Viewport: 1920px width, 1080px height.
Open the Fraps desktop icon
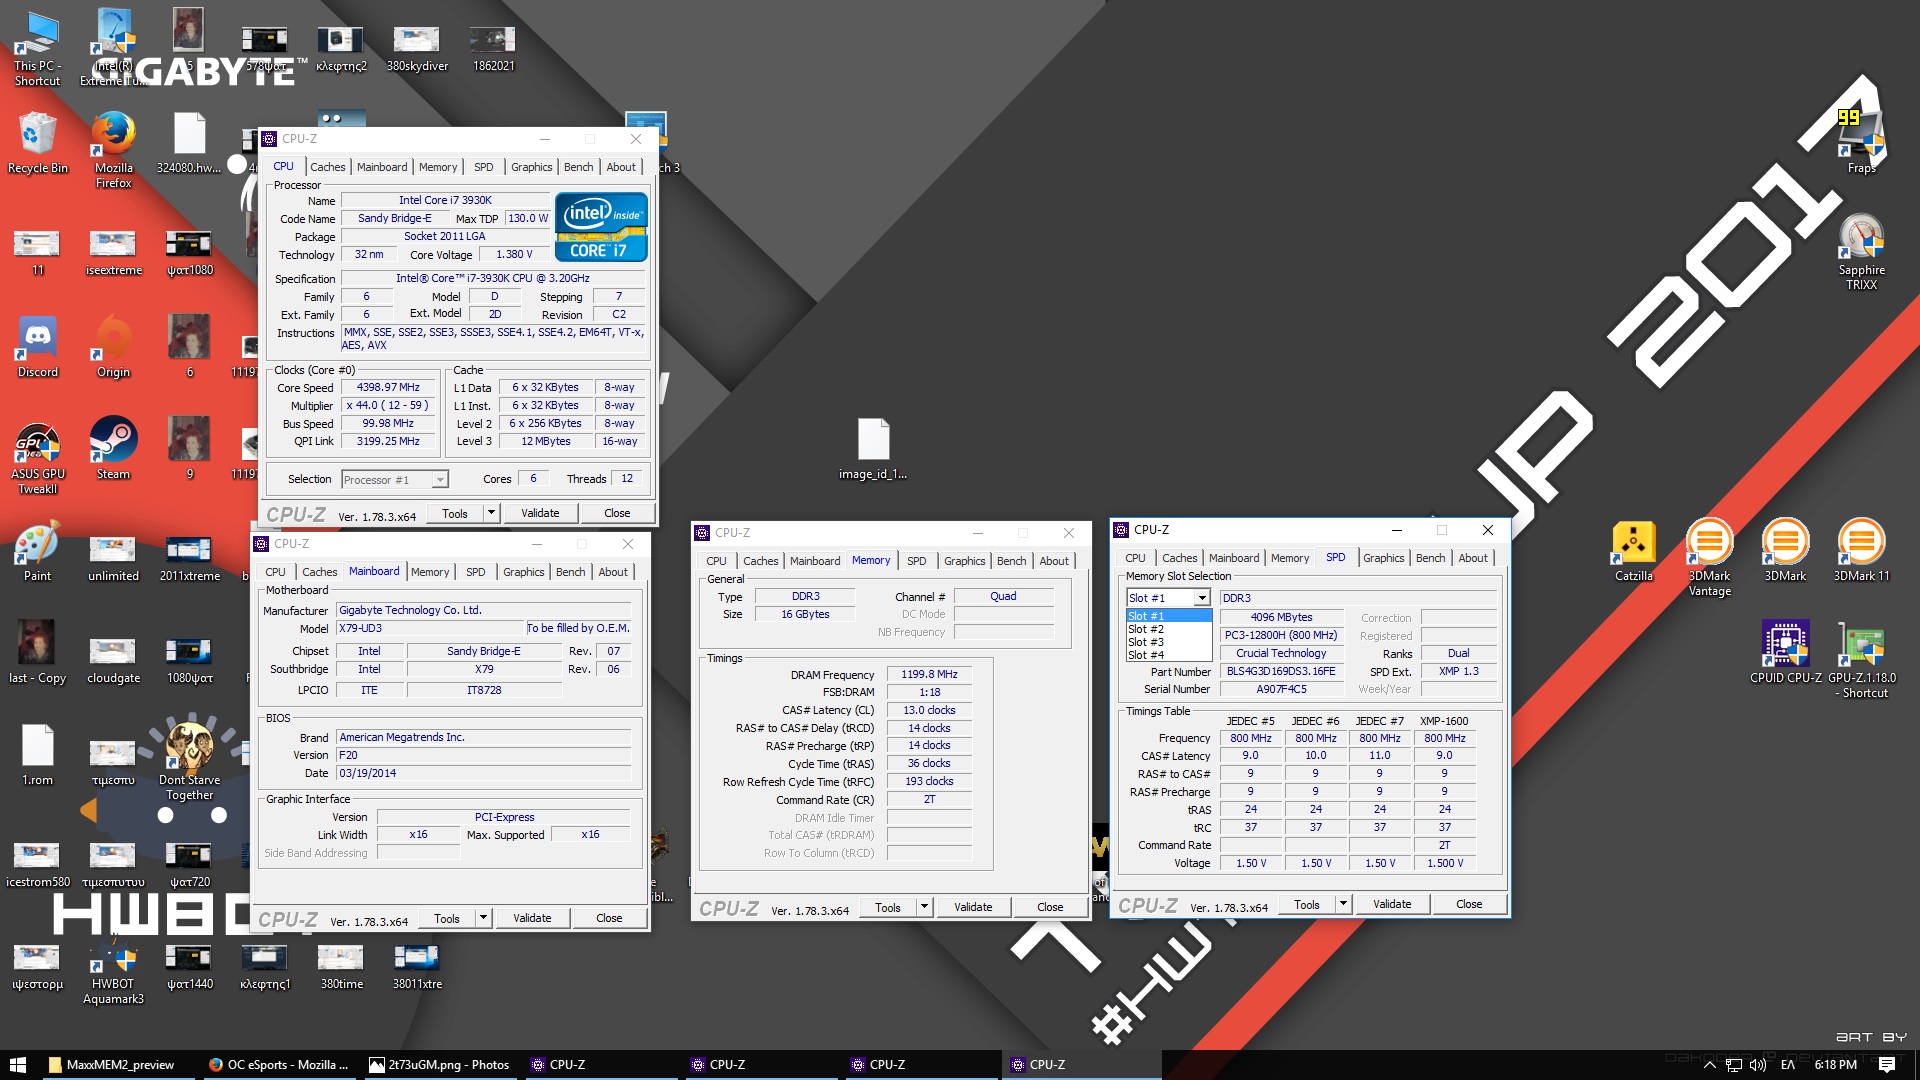pos(1861,142)
